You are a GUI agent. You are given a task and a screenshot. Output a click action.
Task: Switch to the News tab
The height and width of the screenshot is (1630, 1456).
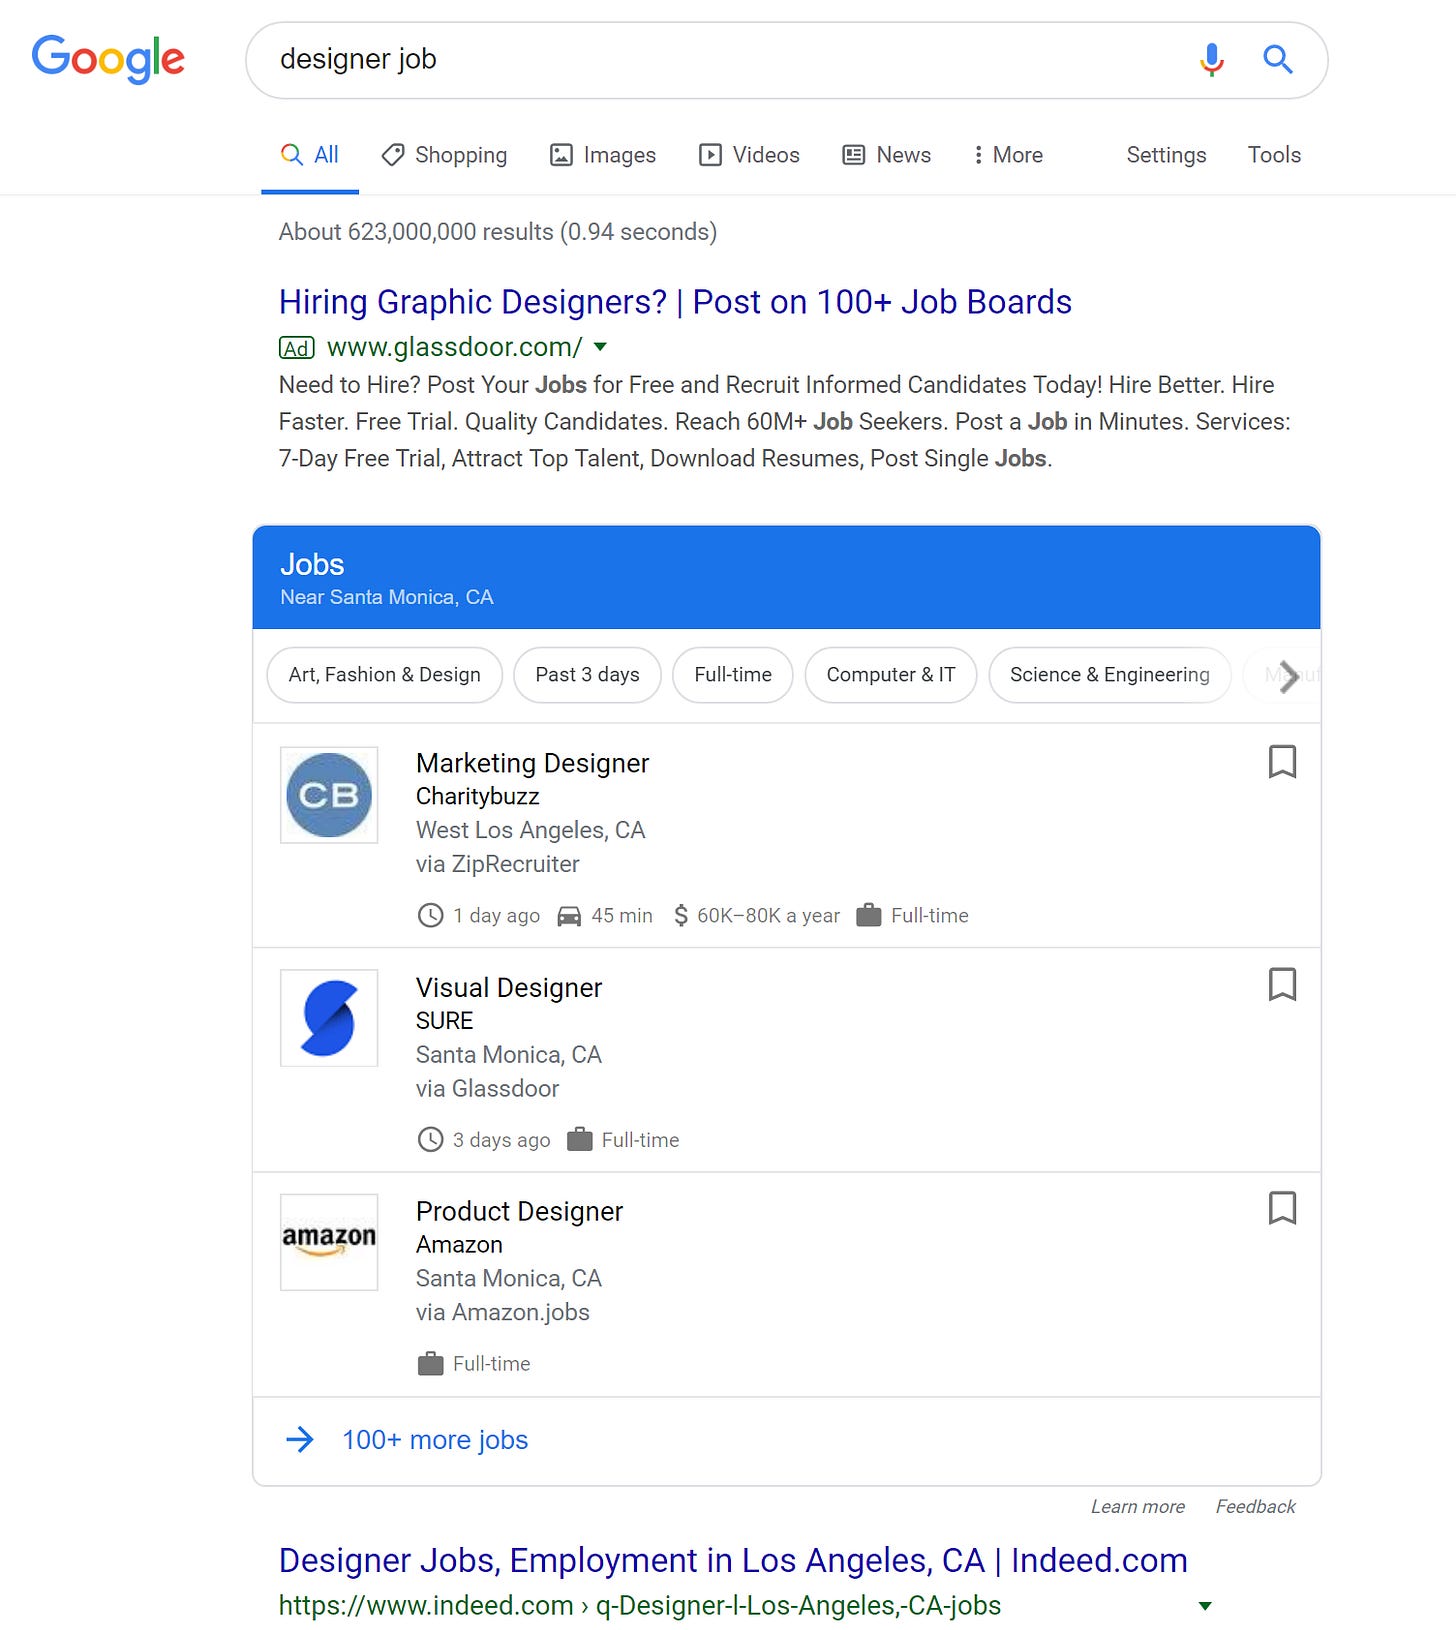[x=886, y=155]
